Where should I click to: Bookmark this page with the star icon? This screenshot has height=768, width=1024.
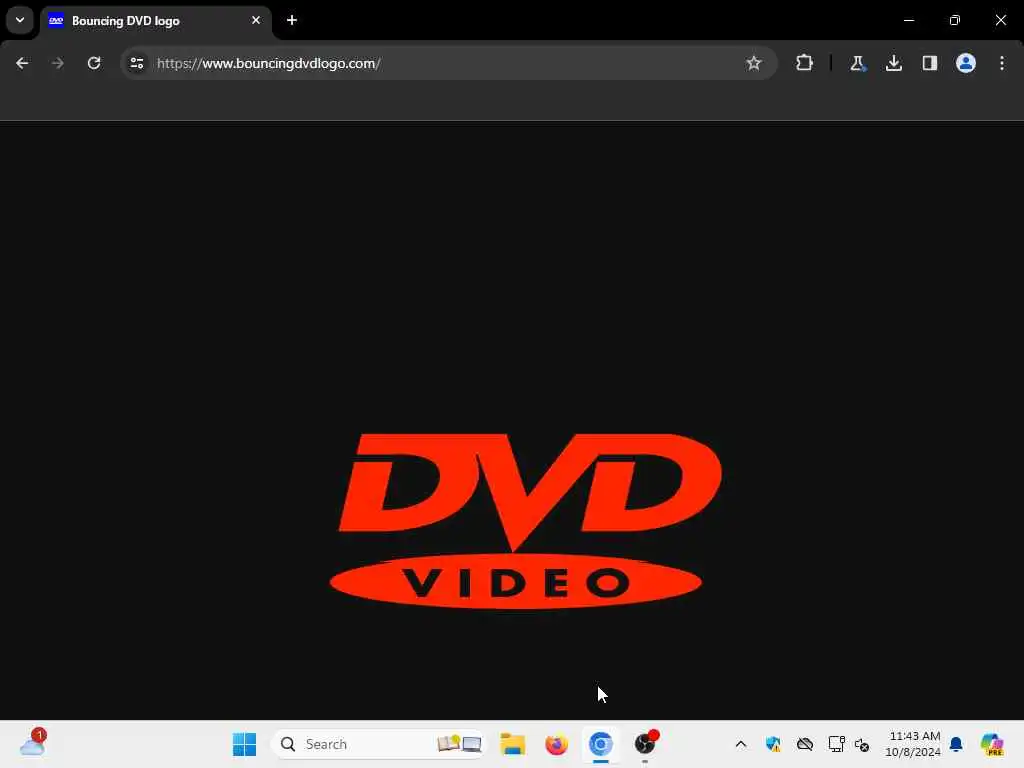point(754,63)
